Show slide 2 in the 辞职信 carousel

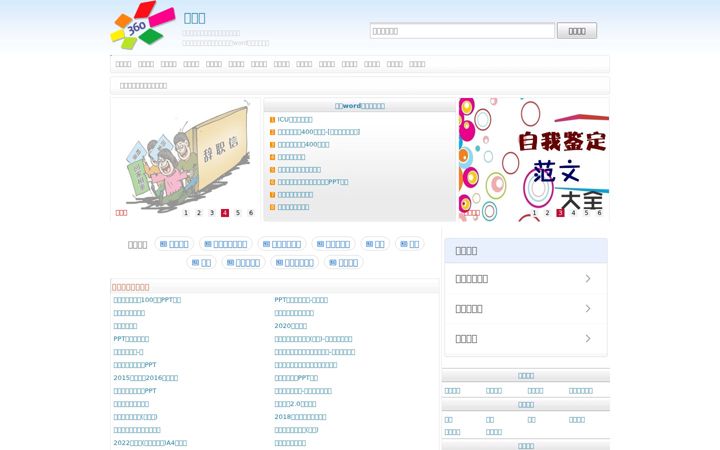pos(199,213)
